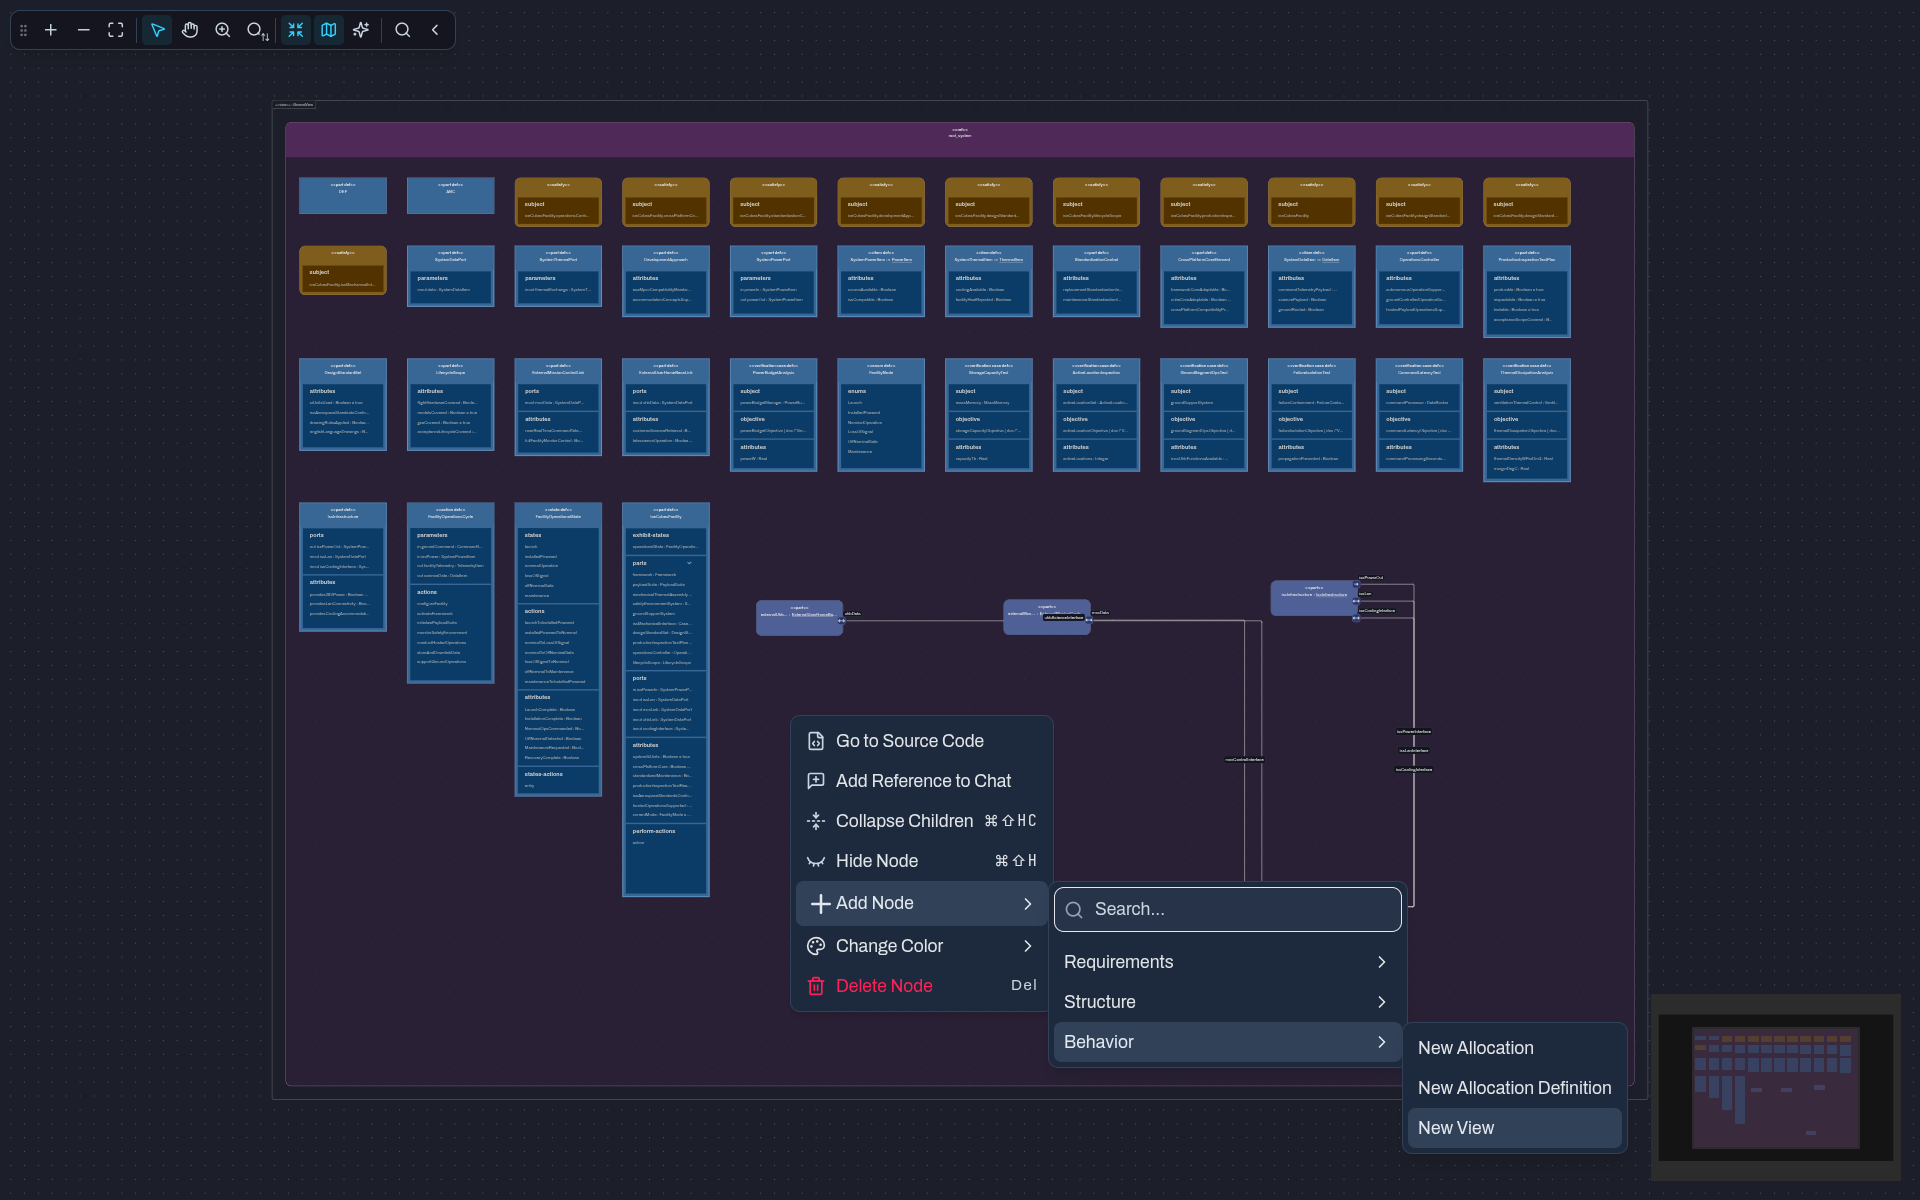The height and width of the screenshot is (1200, 1920).
Task: Expand the Requirements submenu
Action: coord(1227,962)
